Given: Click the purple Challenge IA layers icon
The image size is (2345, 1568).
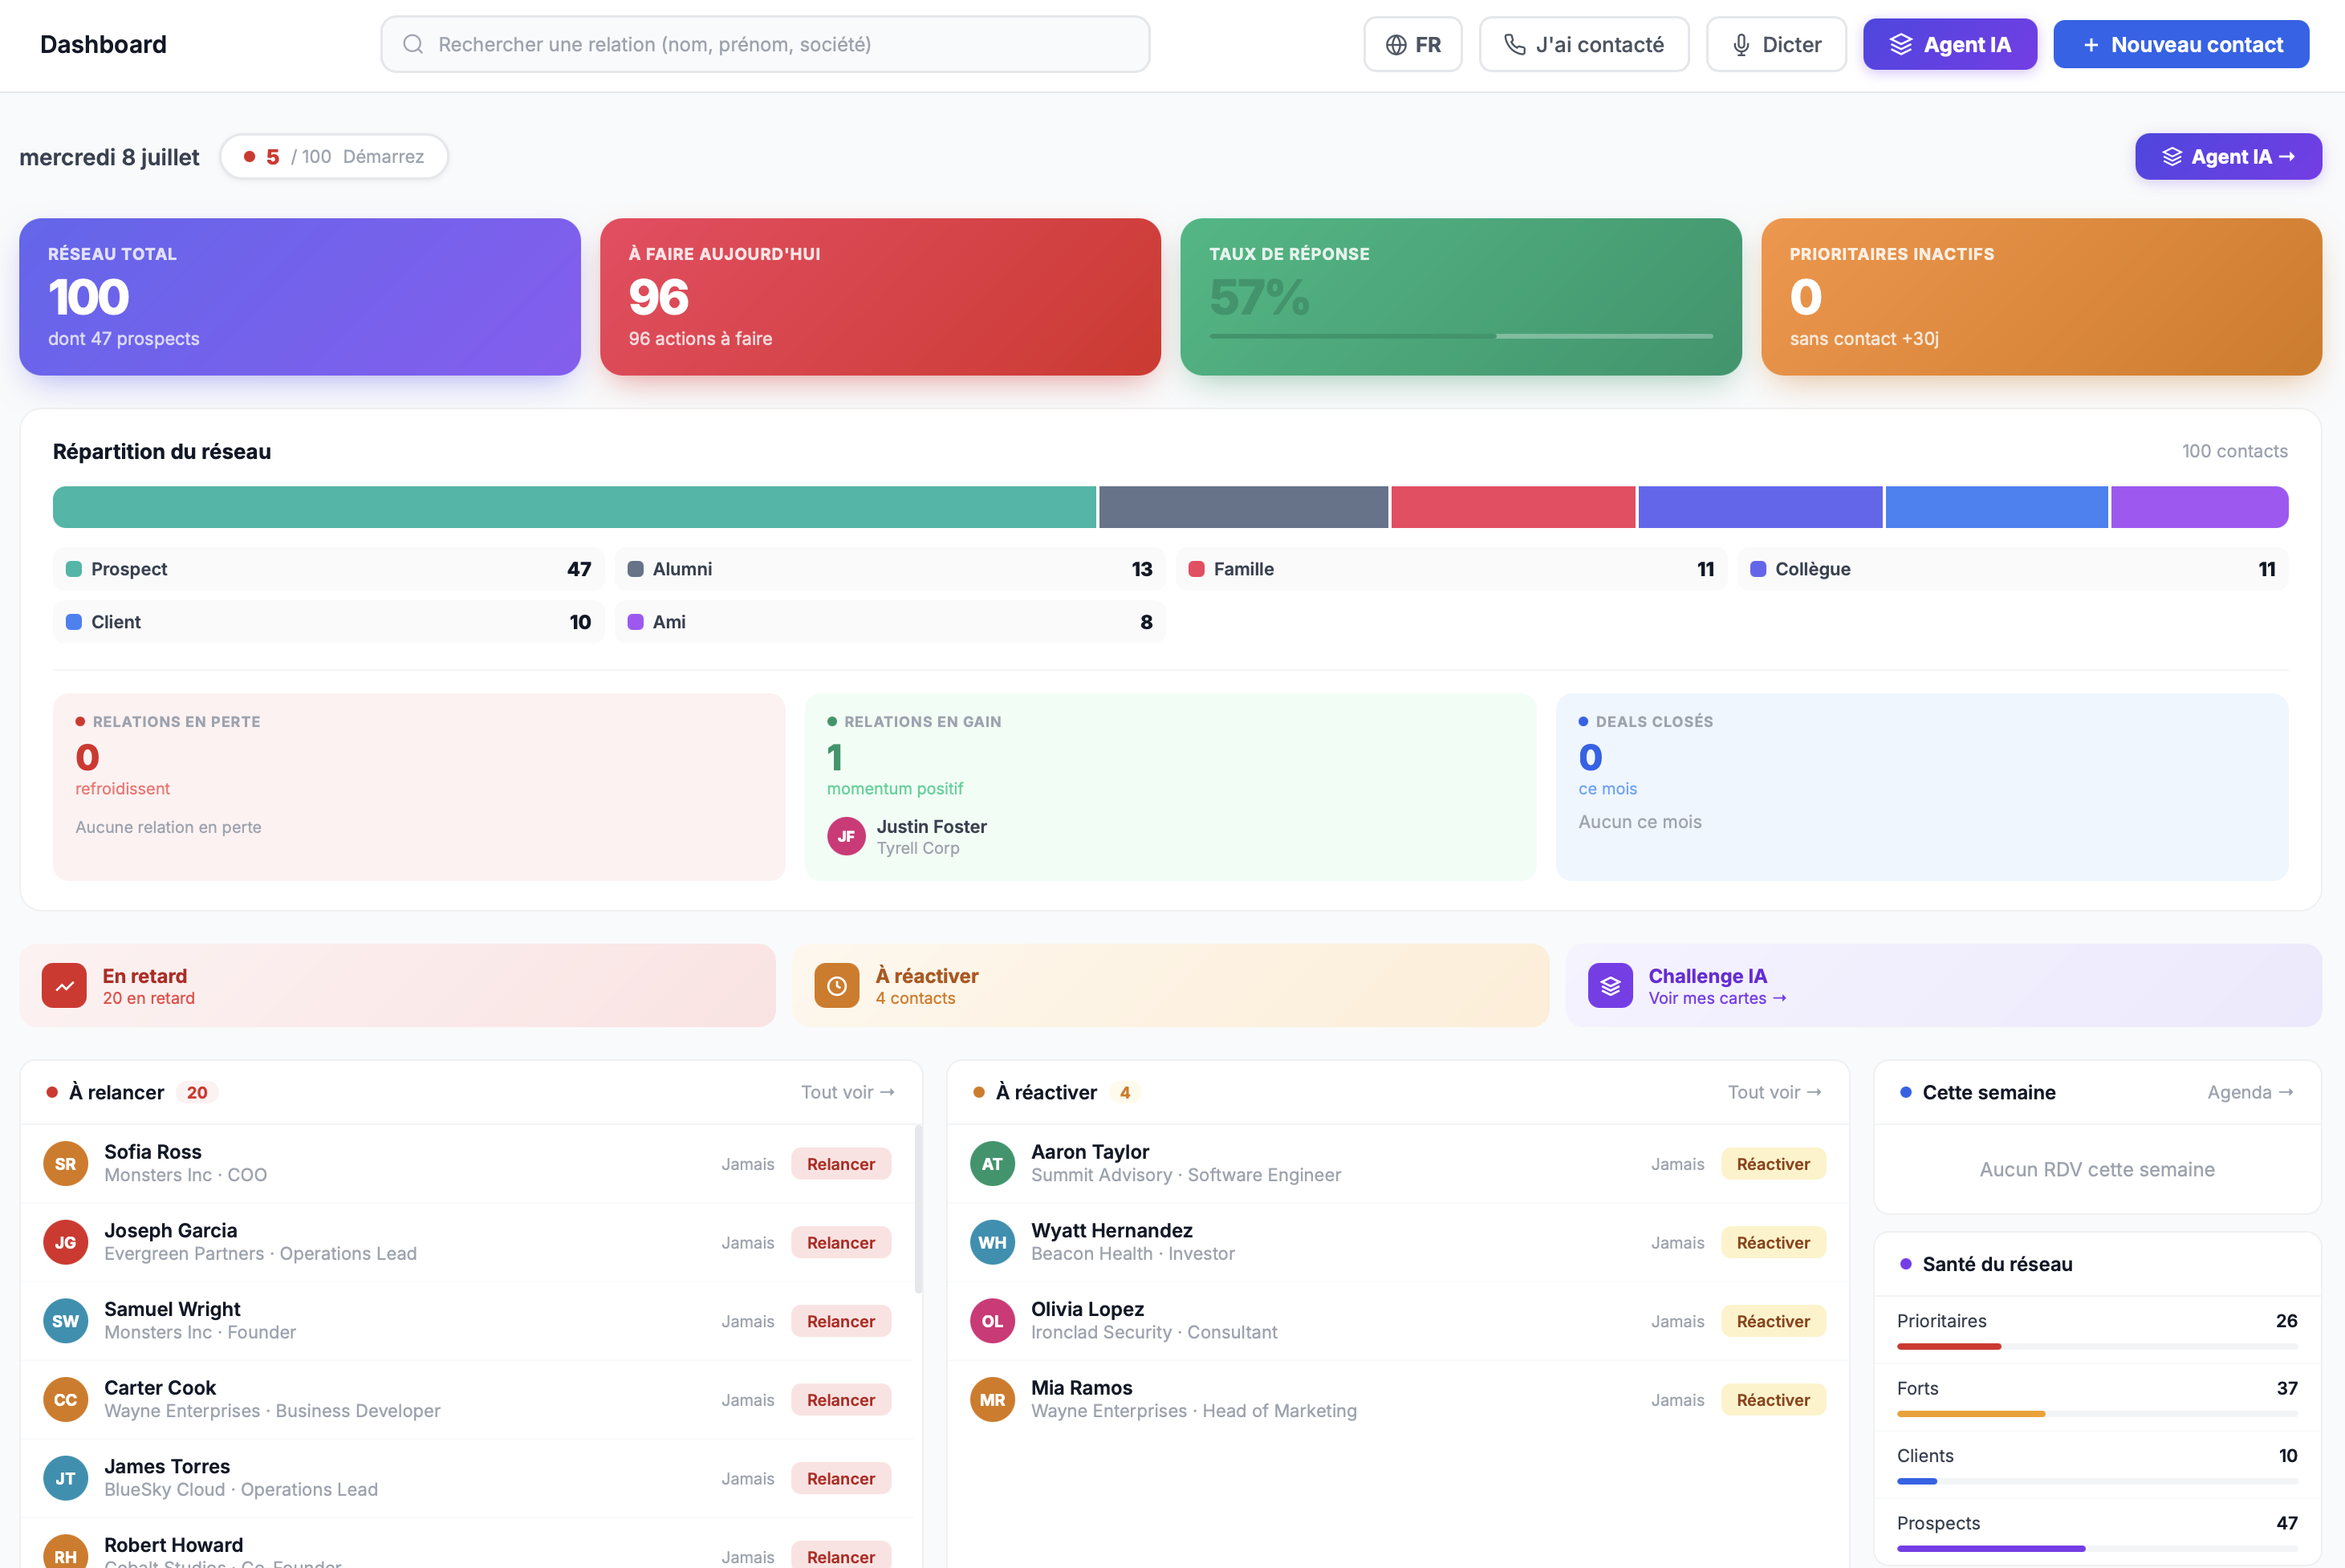Looking at the screenshot, I should [1610, 986].
